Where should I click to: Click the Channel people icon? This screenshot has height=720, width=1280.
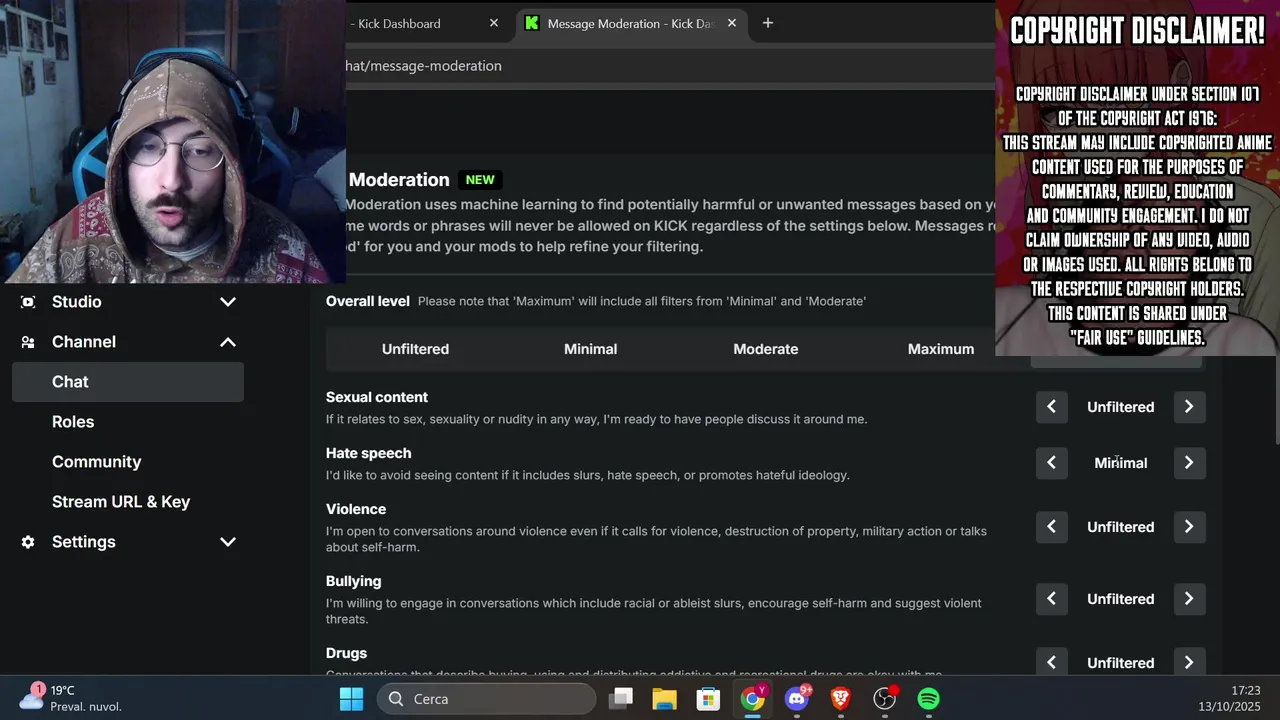pyautogui.click(x=28, y=342)
